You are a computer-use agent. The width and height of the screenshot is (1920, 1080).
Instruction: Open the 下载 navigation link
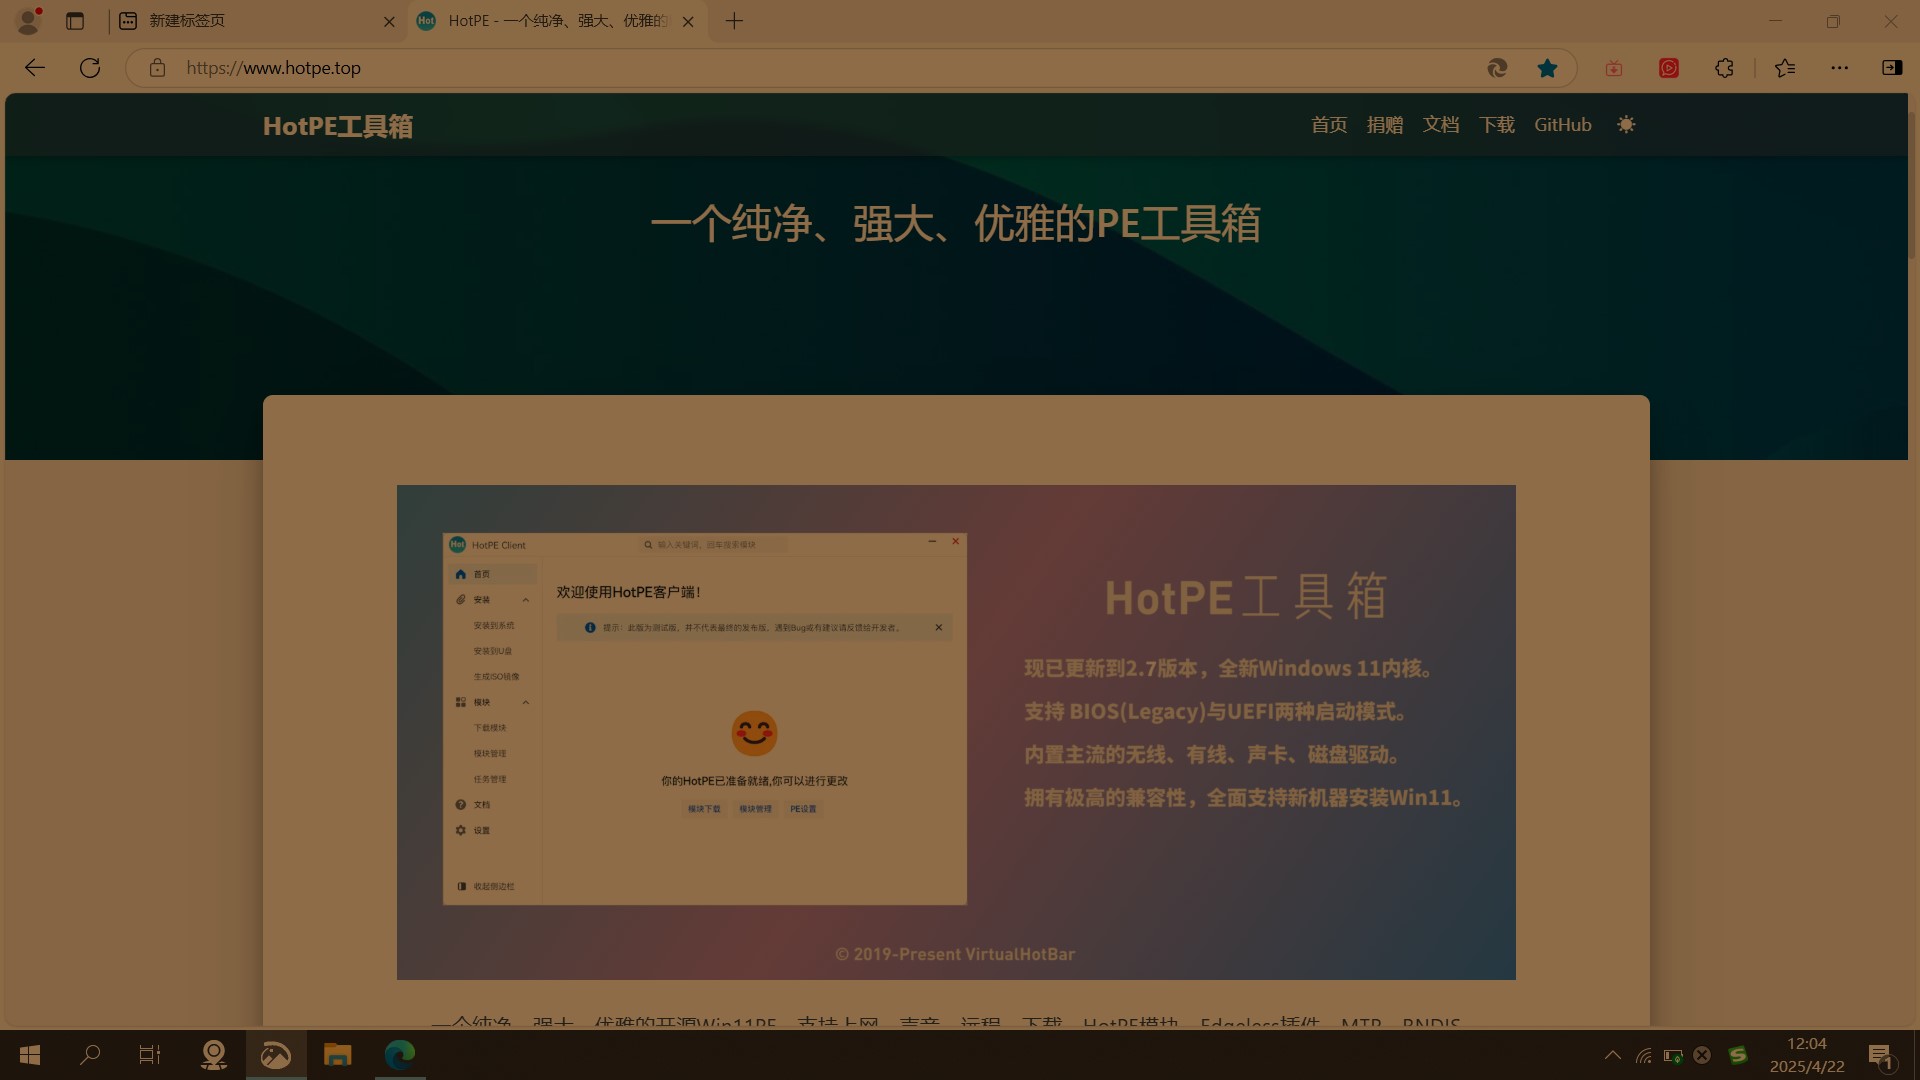[x=1497, y=125]
